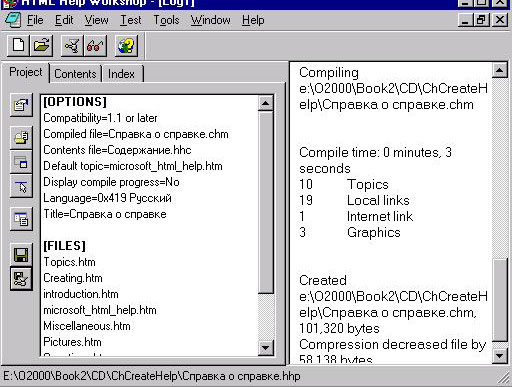Open the File menu

(x=35, y=20)
